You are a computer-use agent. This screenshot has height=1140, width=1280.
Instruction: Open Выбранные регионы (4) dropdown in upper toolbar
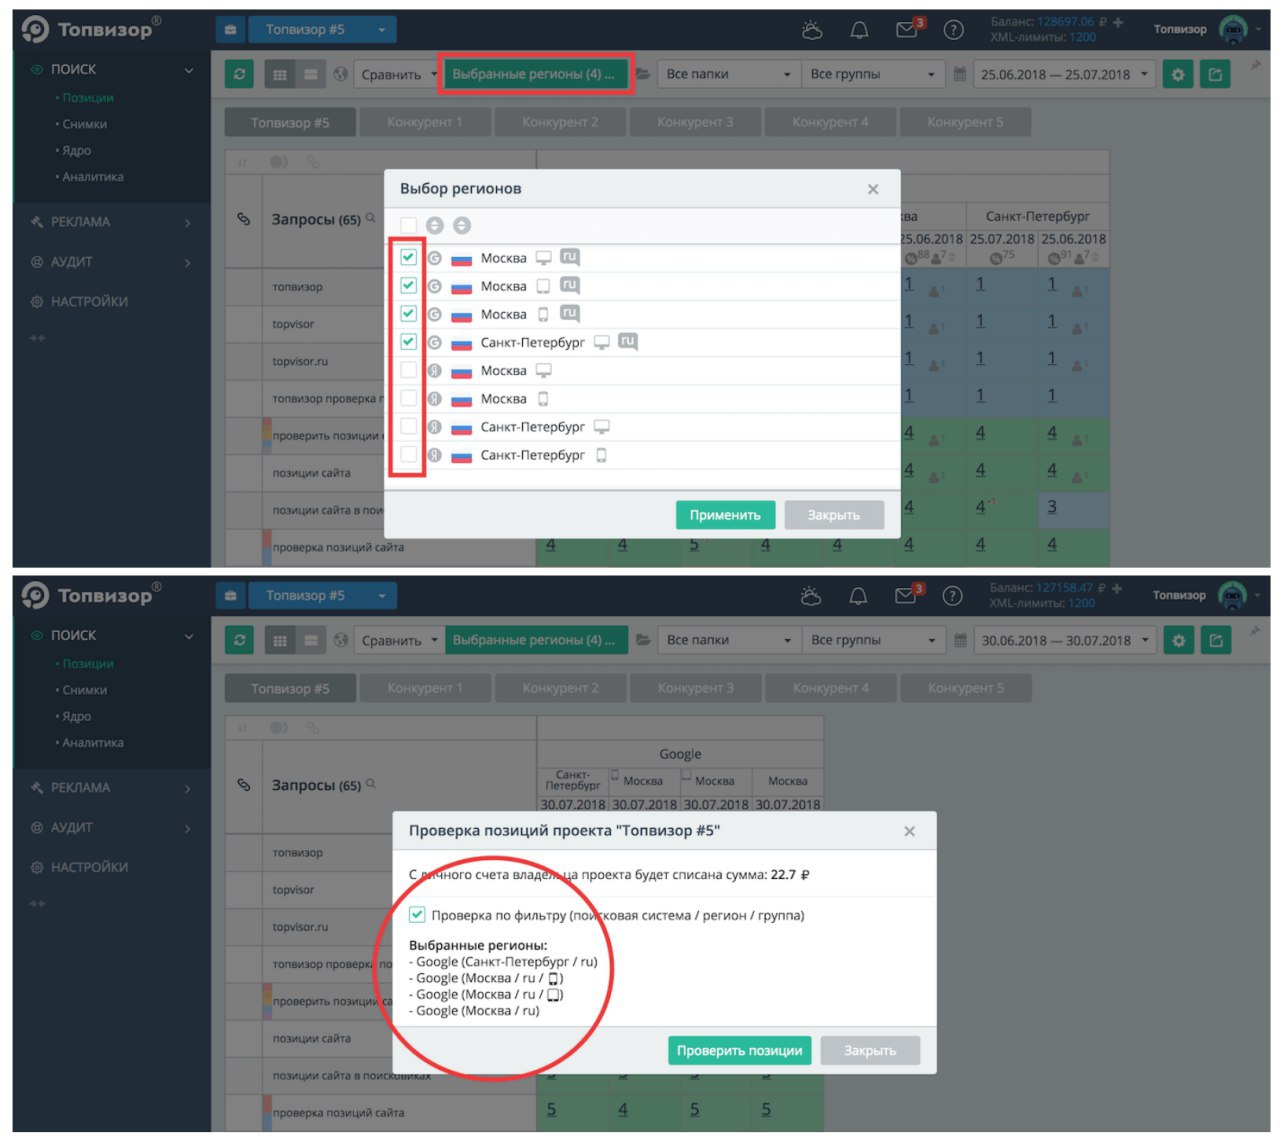tap(535, 74)
